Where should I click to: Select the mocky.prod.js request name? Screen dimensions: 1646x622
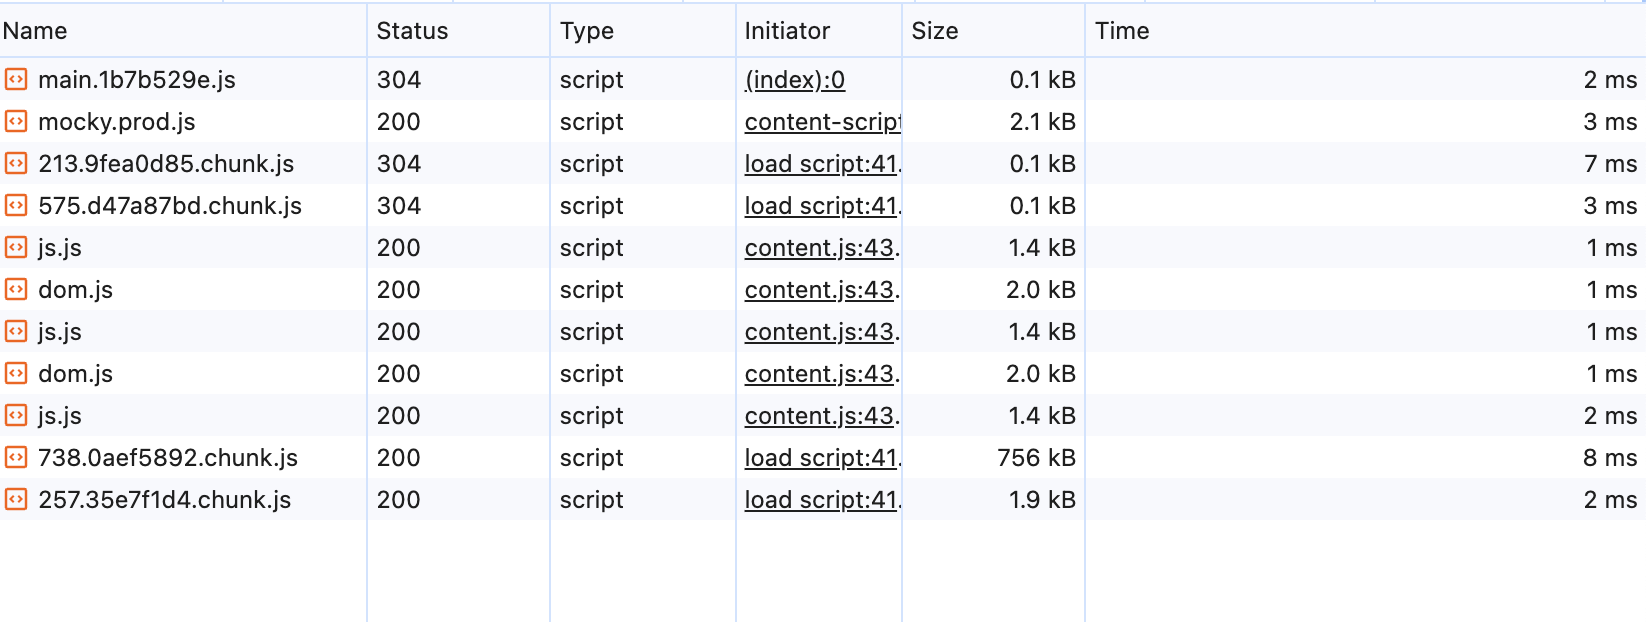tap(117, 122)
